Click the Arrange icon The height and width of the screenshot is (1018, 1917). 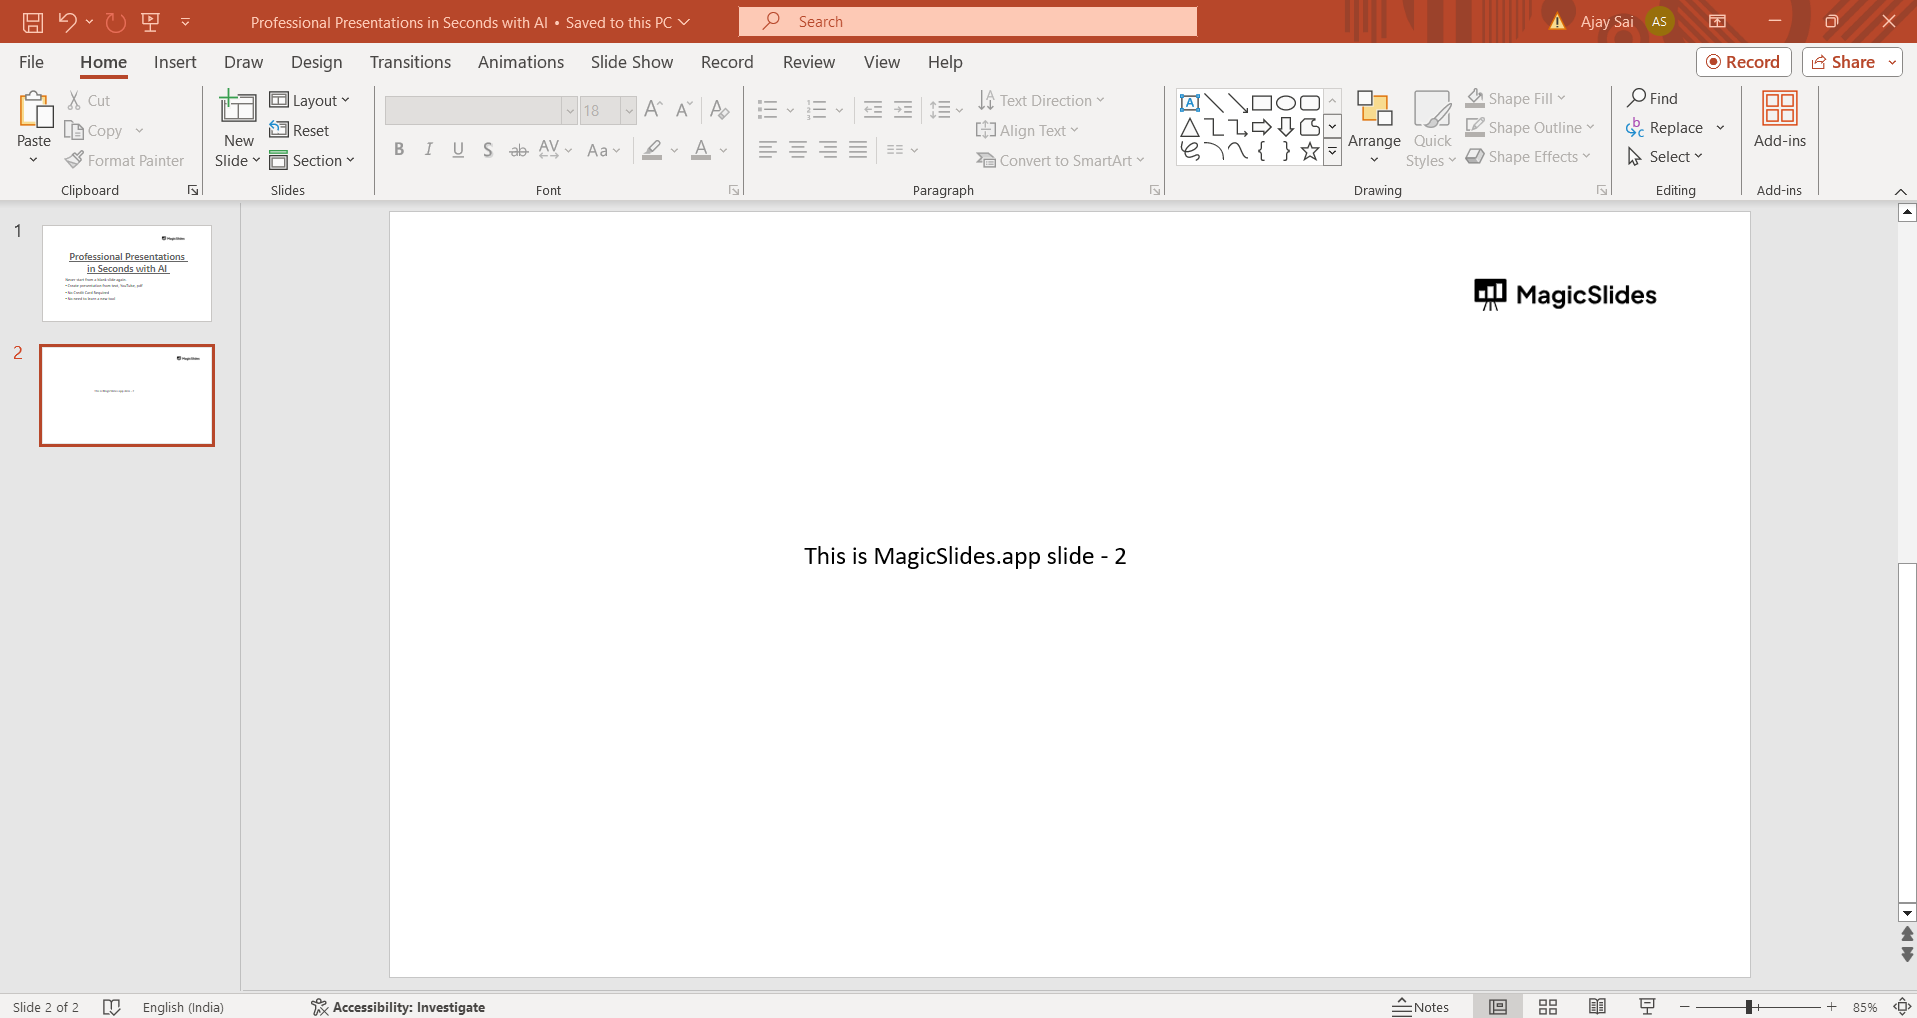[x=1373, y=108]
